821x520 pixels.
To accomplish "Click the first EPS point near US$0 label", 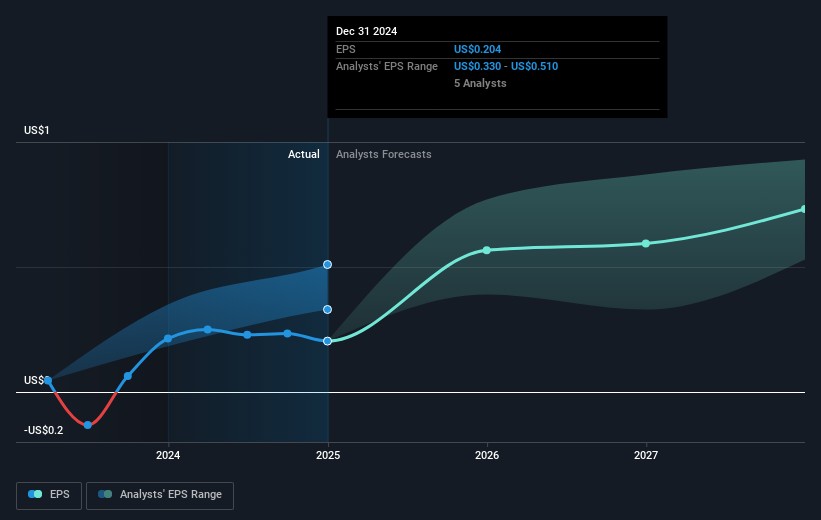I will (48, 381).
